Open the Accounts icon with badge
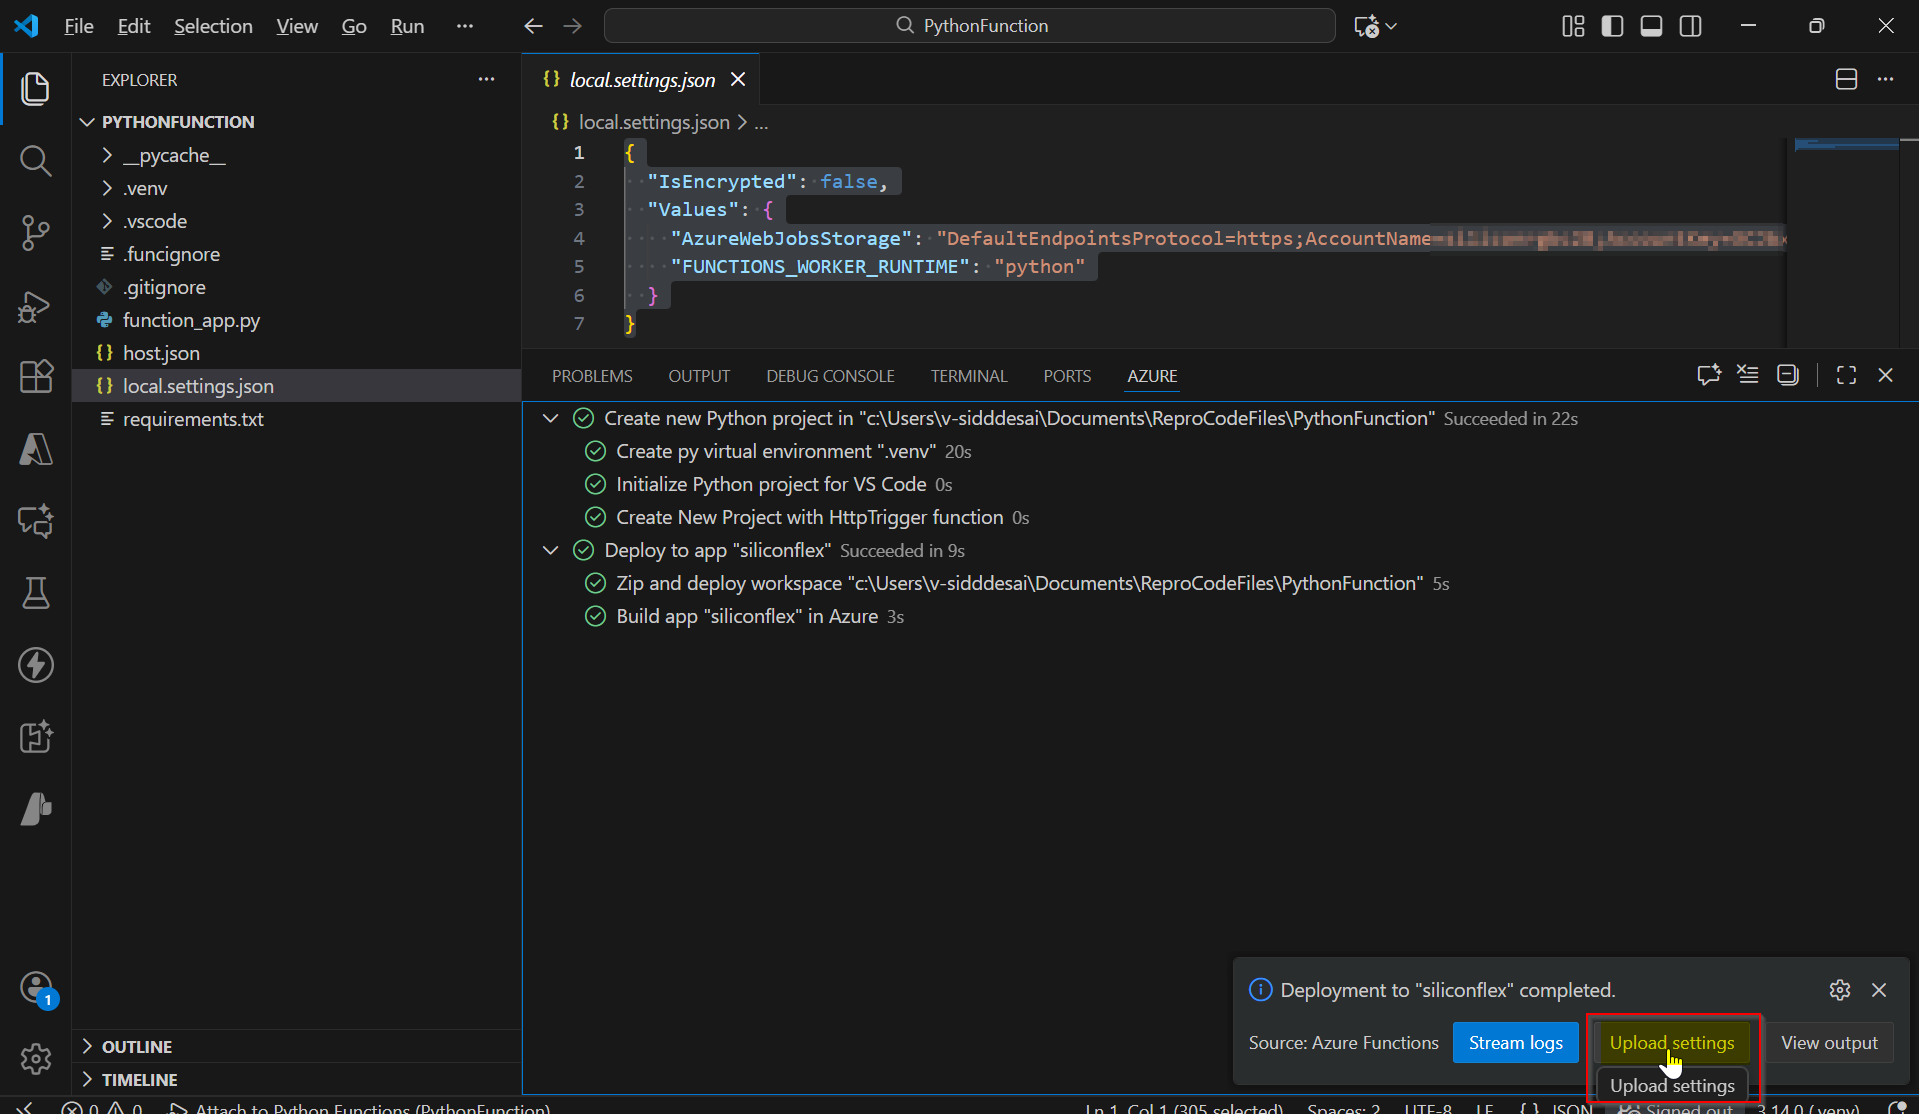1919x1114 pixels. point(35,988)
